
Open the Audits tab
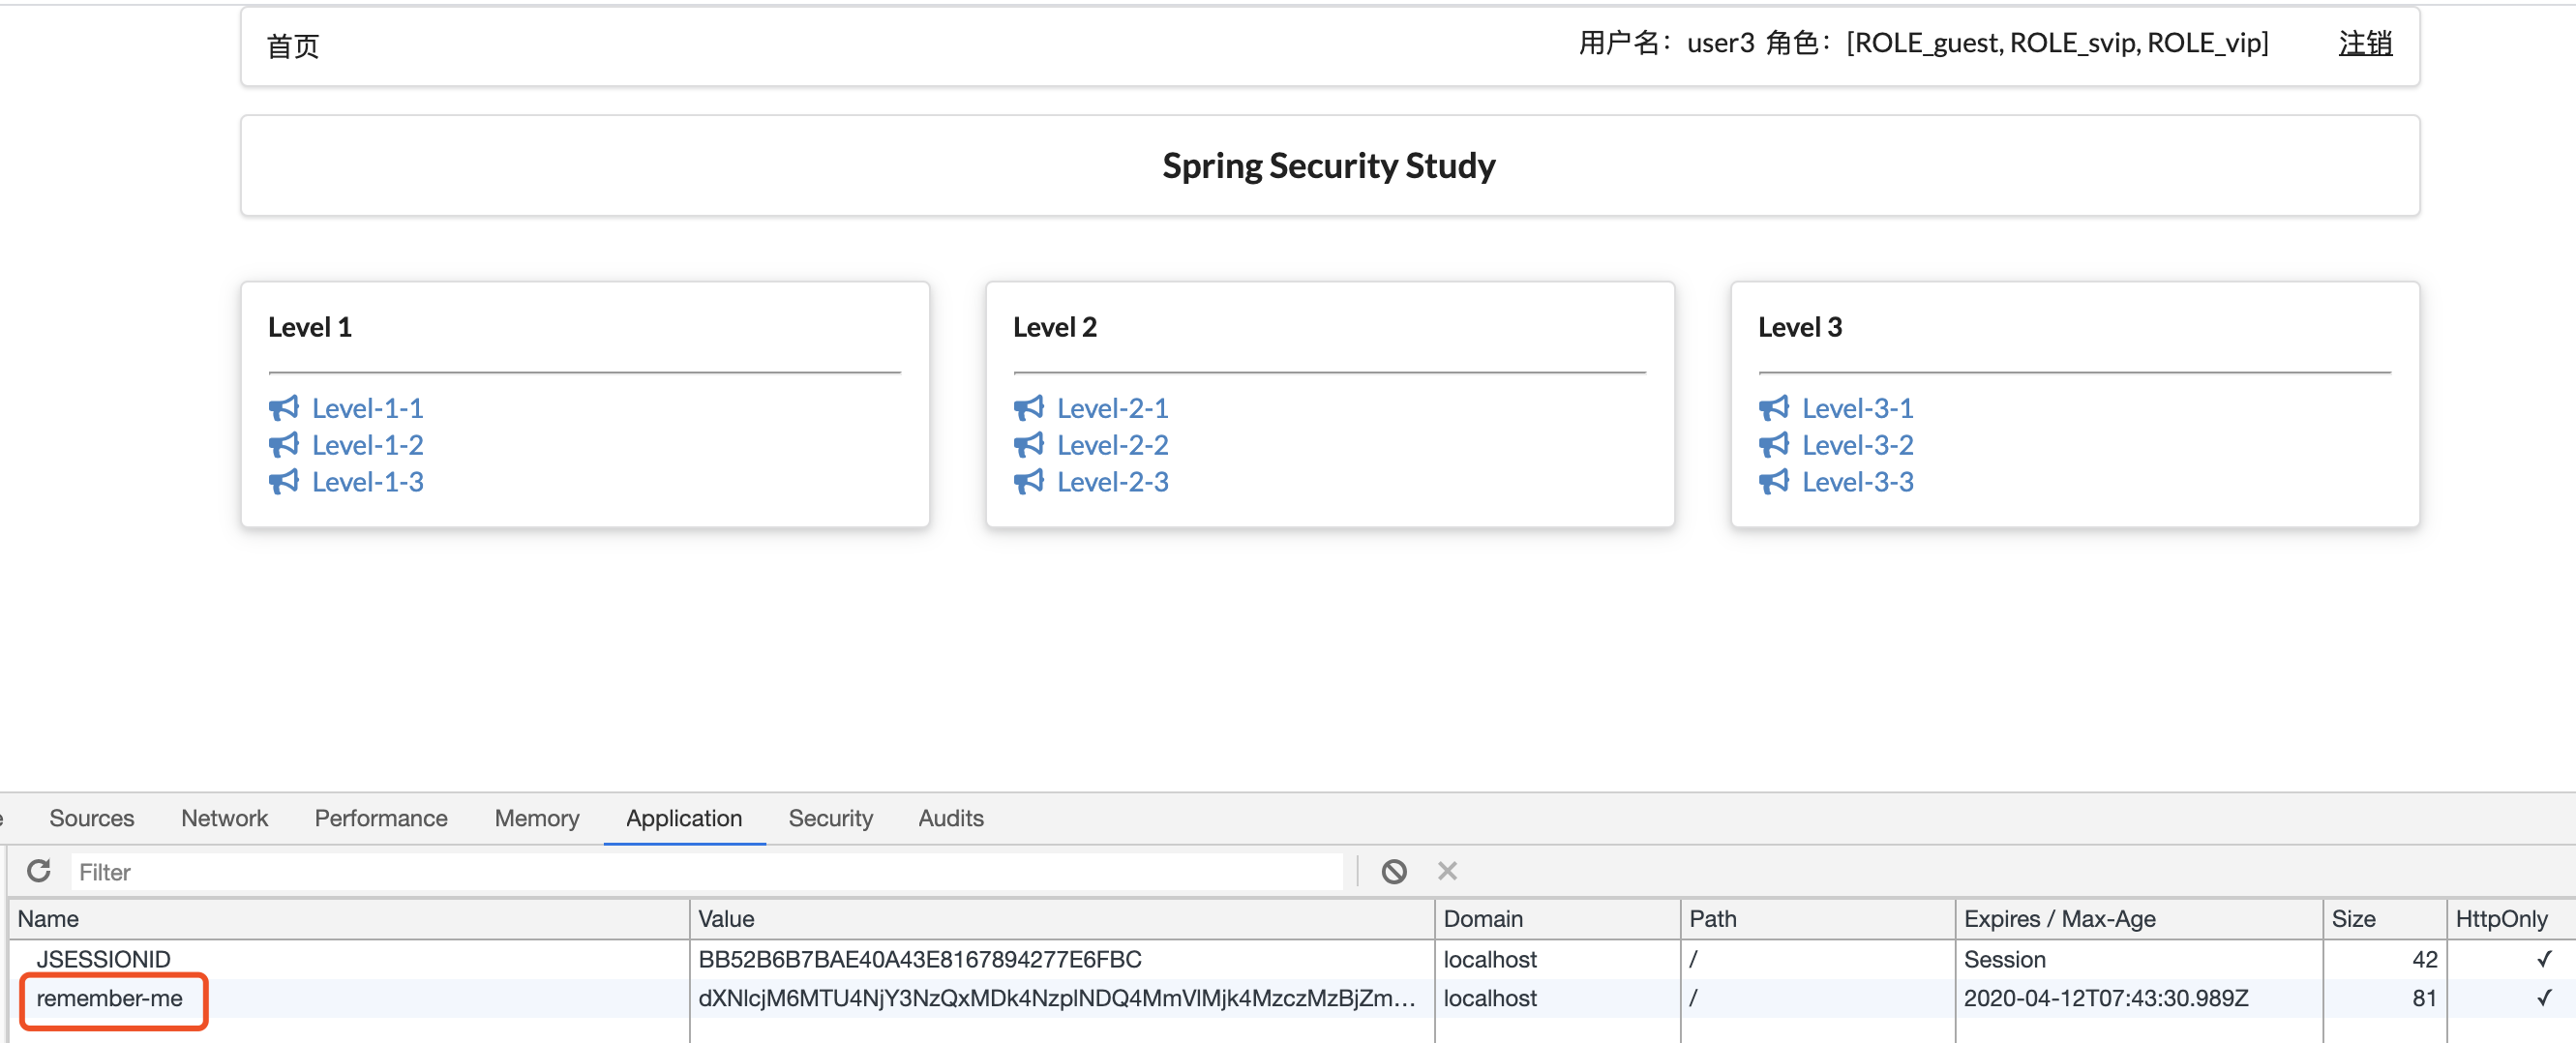coord(951,818)
